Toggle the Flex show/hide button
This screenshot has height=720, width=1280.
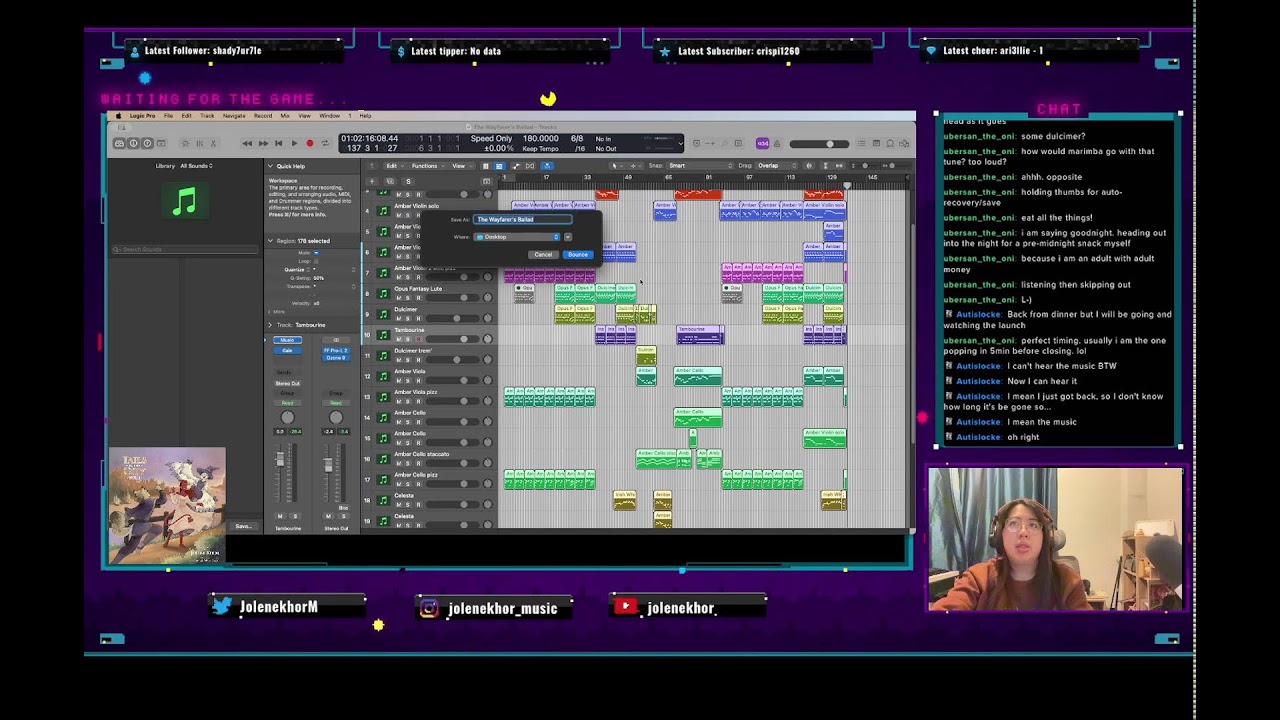[530, 166]
